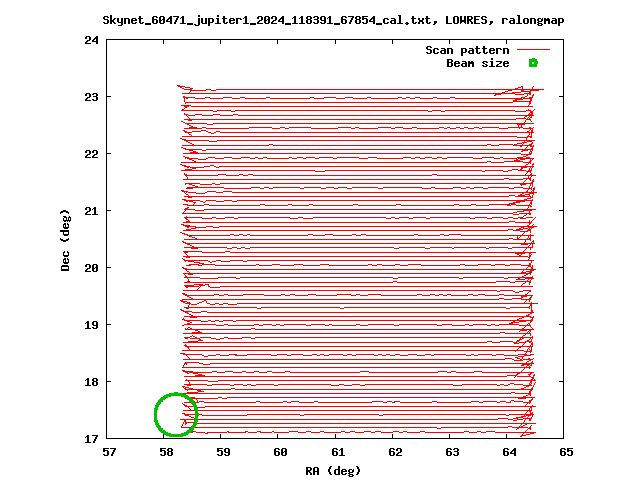Click the Dec axis tick label 24
The image size is (640, 480).
92,40
